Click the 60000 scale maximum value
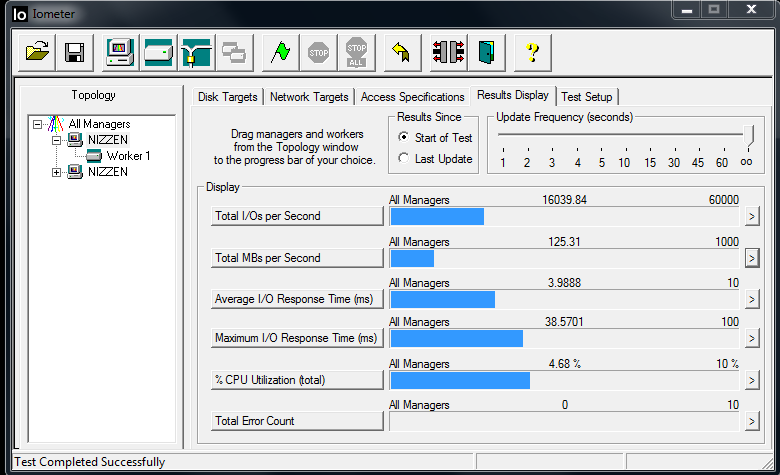780x475 pixels. (724, 200)
